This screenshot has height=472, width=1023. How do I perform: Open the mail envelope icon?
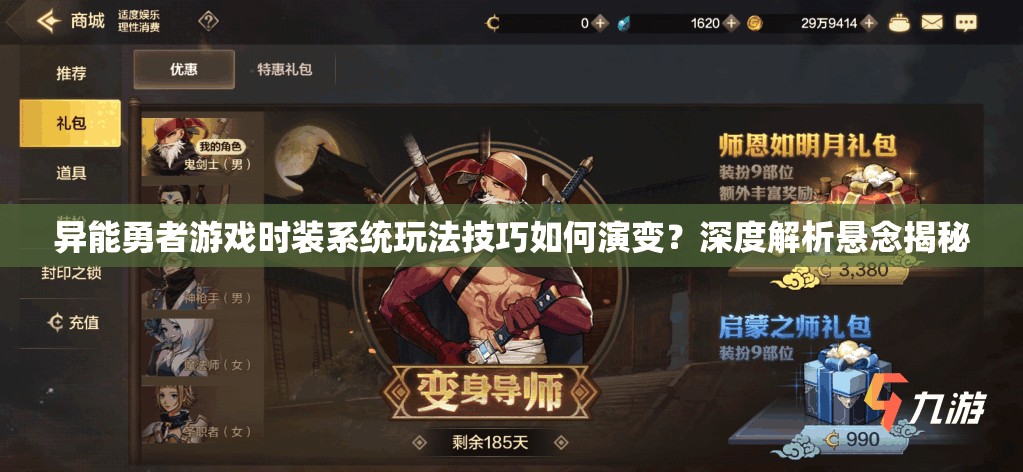click(932, 23)
